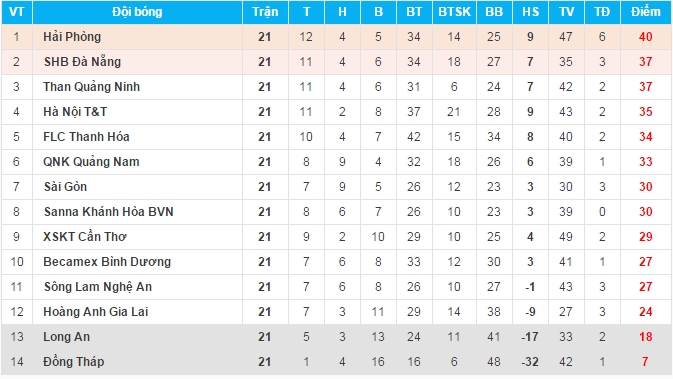Select Becamex Bình Dương team
673x379 pixels.
coord(107,261)
